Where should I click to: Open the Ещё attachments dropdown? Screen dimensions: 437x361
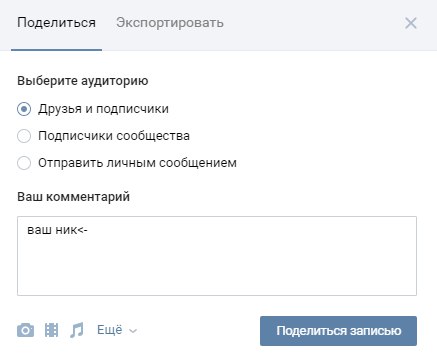(x=117, y=330)
